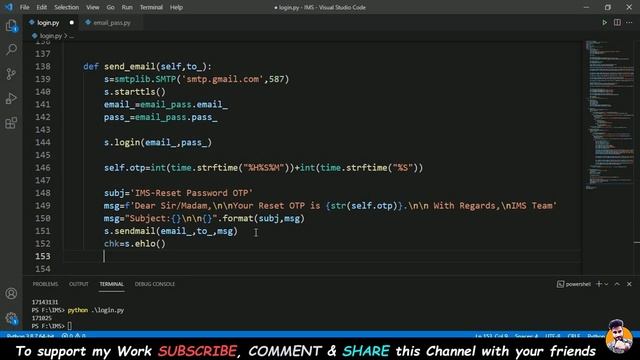The height and width of the screenshot is (360, 640).
Task: Open the Search view in activity bar
Action: pos(11,50)
